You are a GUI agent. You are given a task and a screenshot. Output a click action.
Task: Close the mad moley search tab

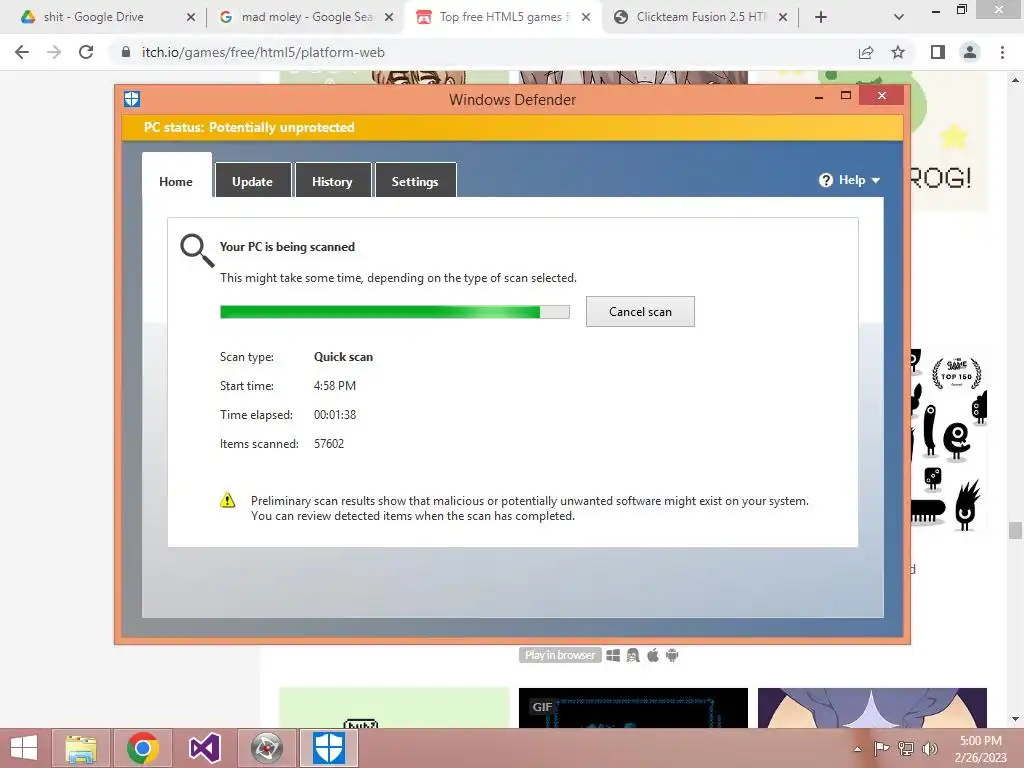389,17
